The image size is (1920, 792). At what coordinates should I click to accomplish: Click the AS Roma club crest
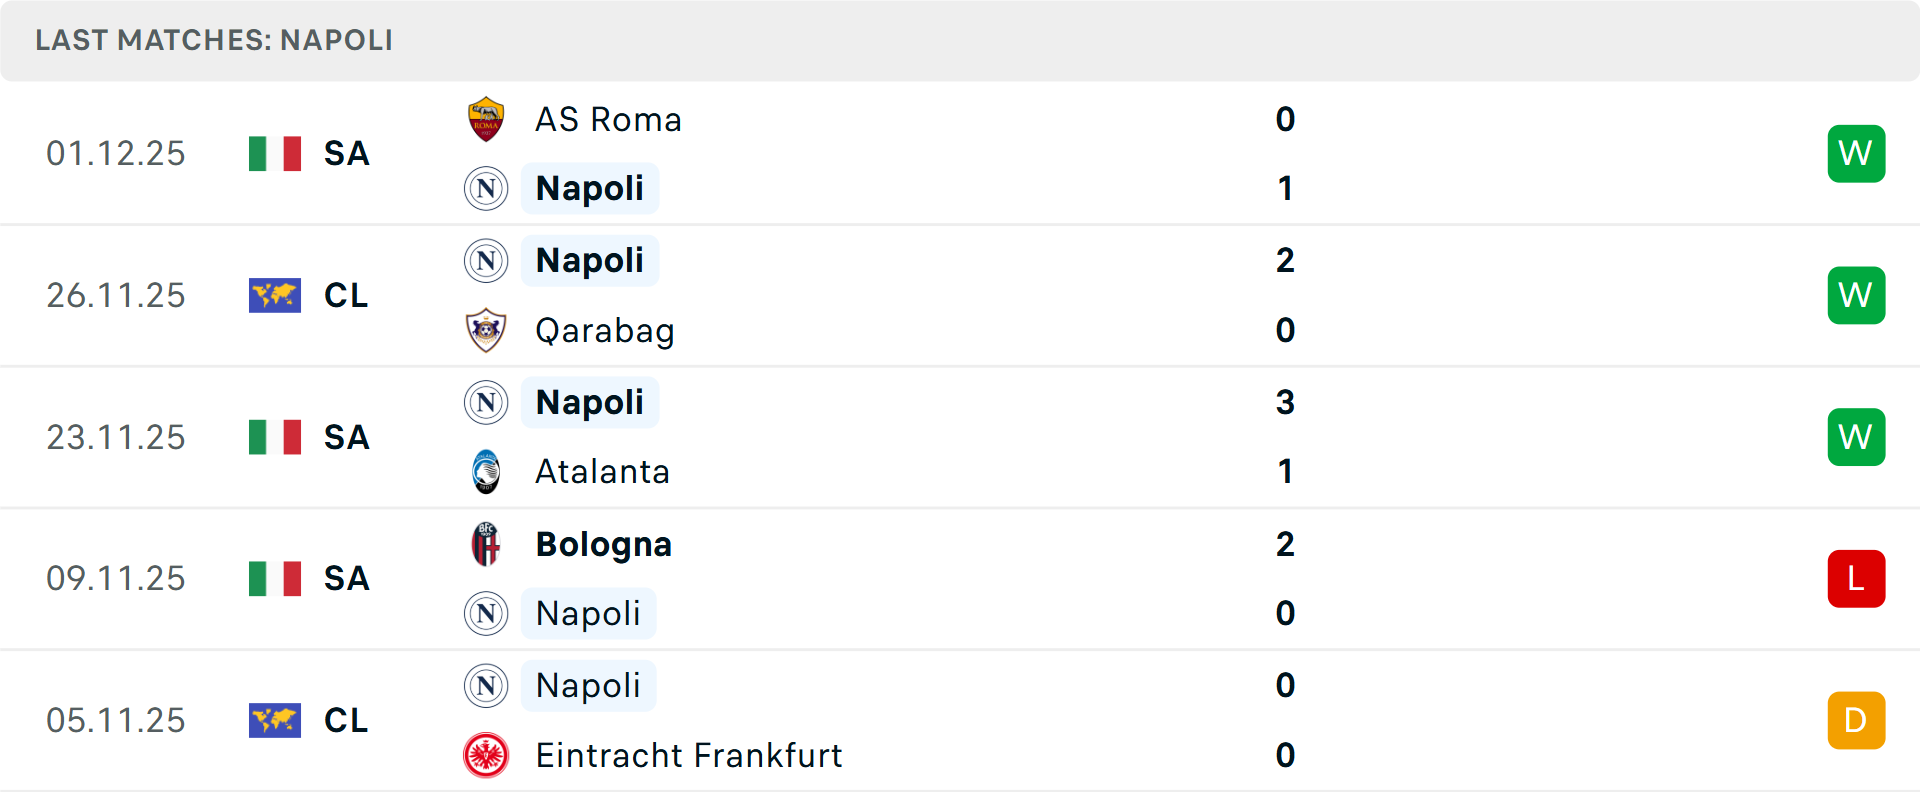pos(486,119)
